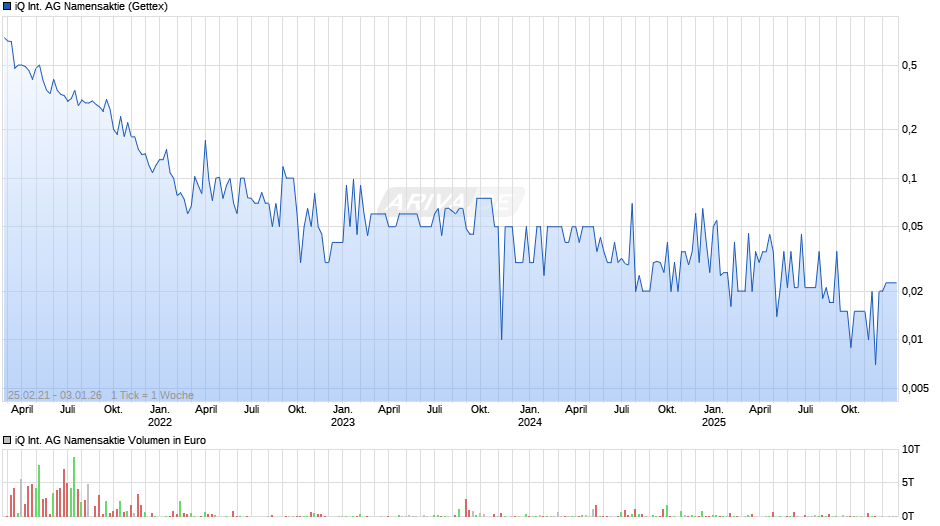Click the 'Jan.' label above 2022
The width and height of the screenshot is (940, 526).
(159, 410)
